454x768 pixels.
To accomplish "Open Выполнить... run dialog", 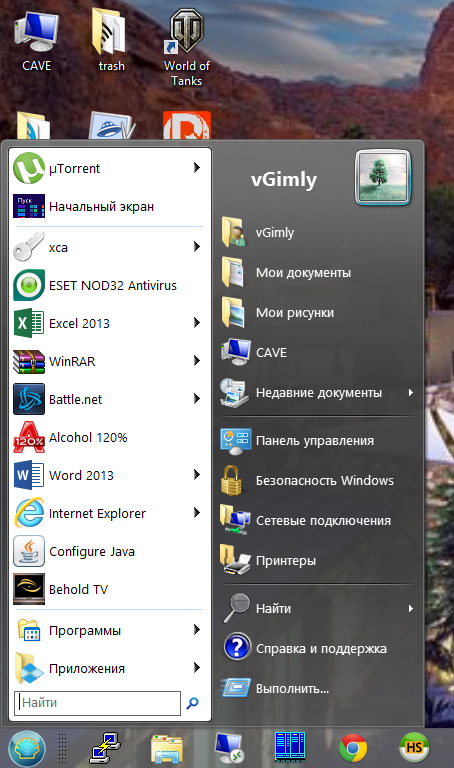I will click(318, 689).
